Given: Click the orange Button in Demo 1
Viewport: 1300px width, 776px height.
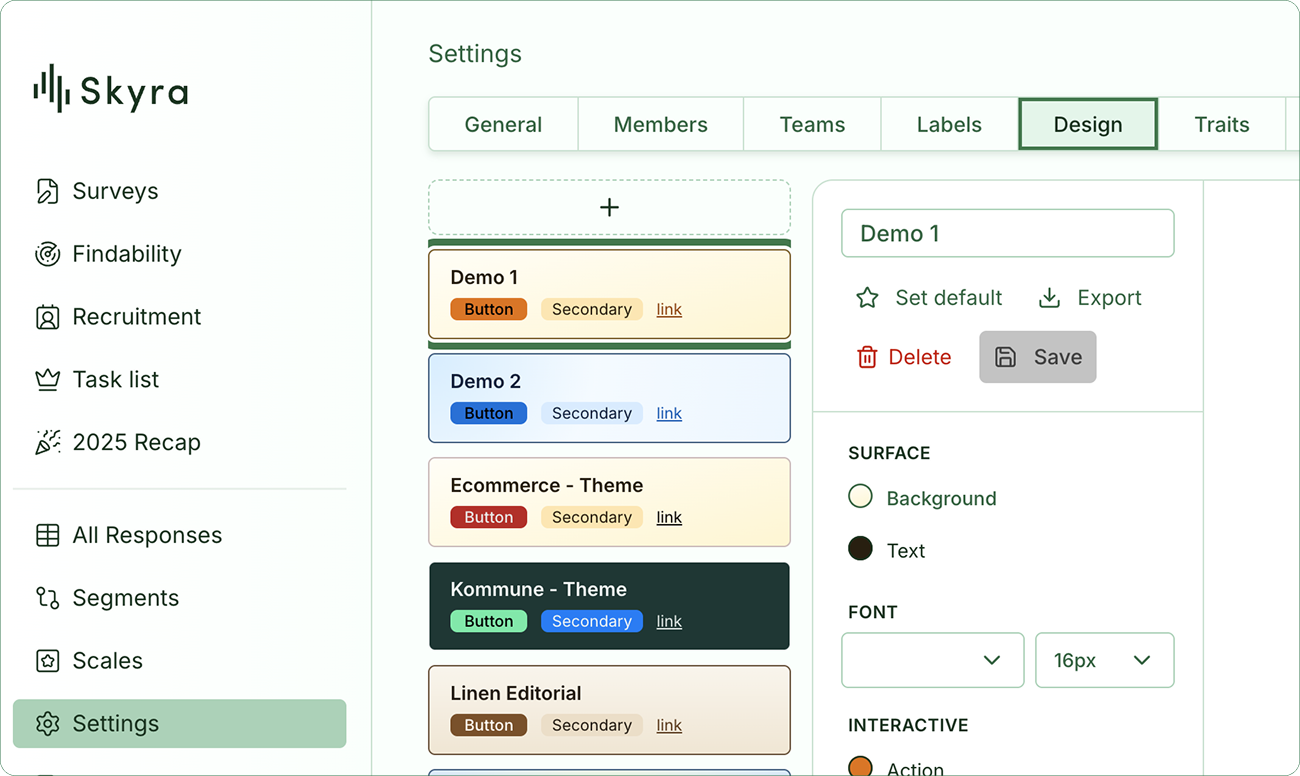Looking at the screenshot, I should (x=489, y=309).
